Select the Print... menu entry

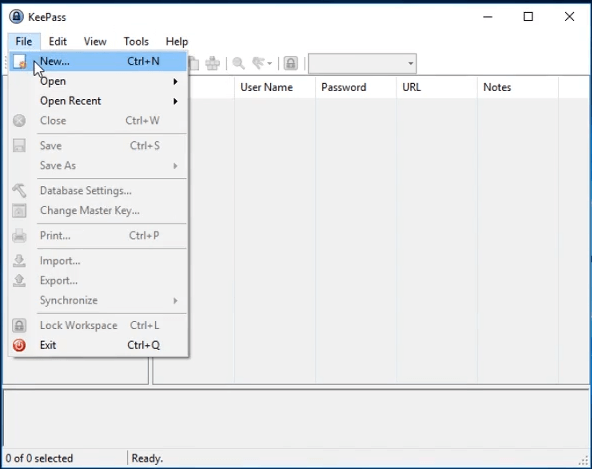98,236
